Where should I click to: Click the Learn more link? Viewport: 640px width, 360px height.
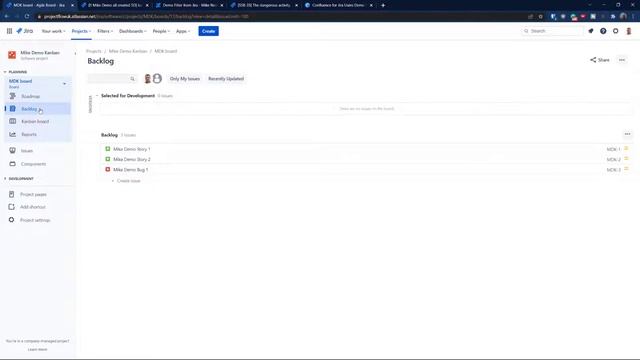(x=38, y=349)
